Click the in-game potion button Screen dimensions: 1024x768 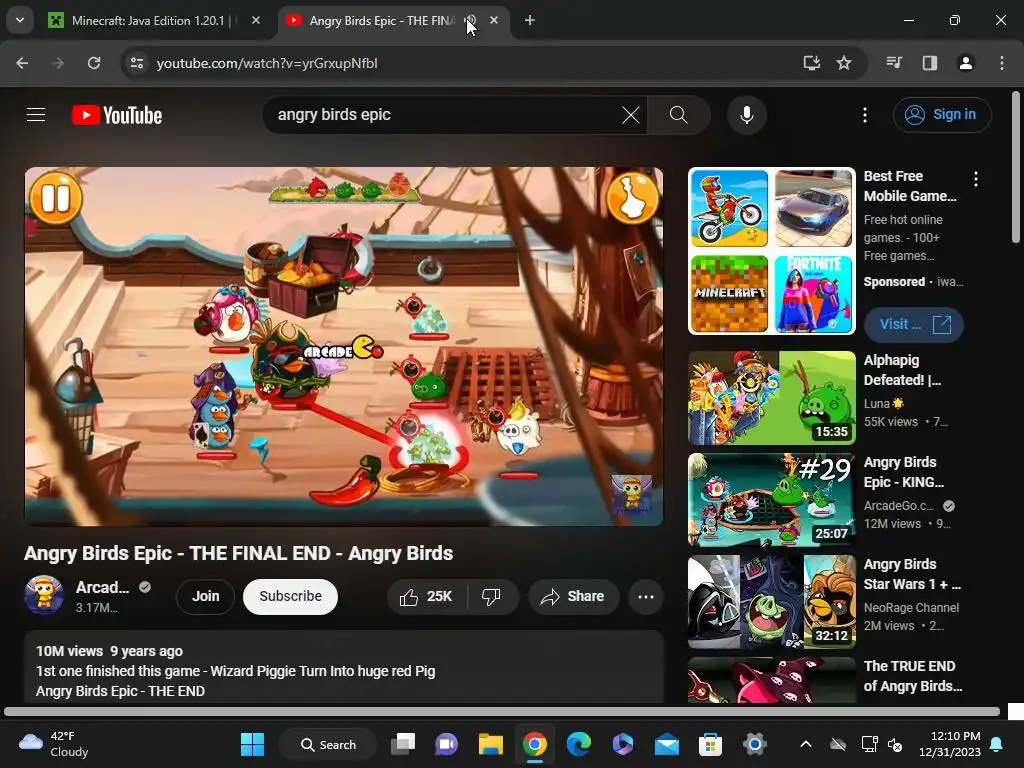click(632, 197)
